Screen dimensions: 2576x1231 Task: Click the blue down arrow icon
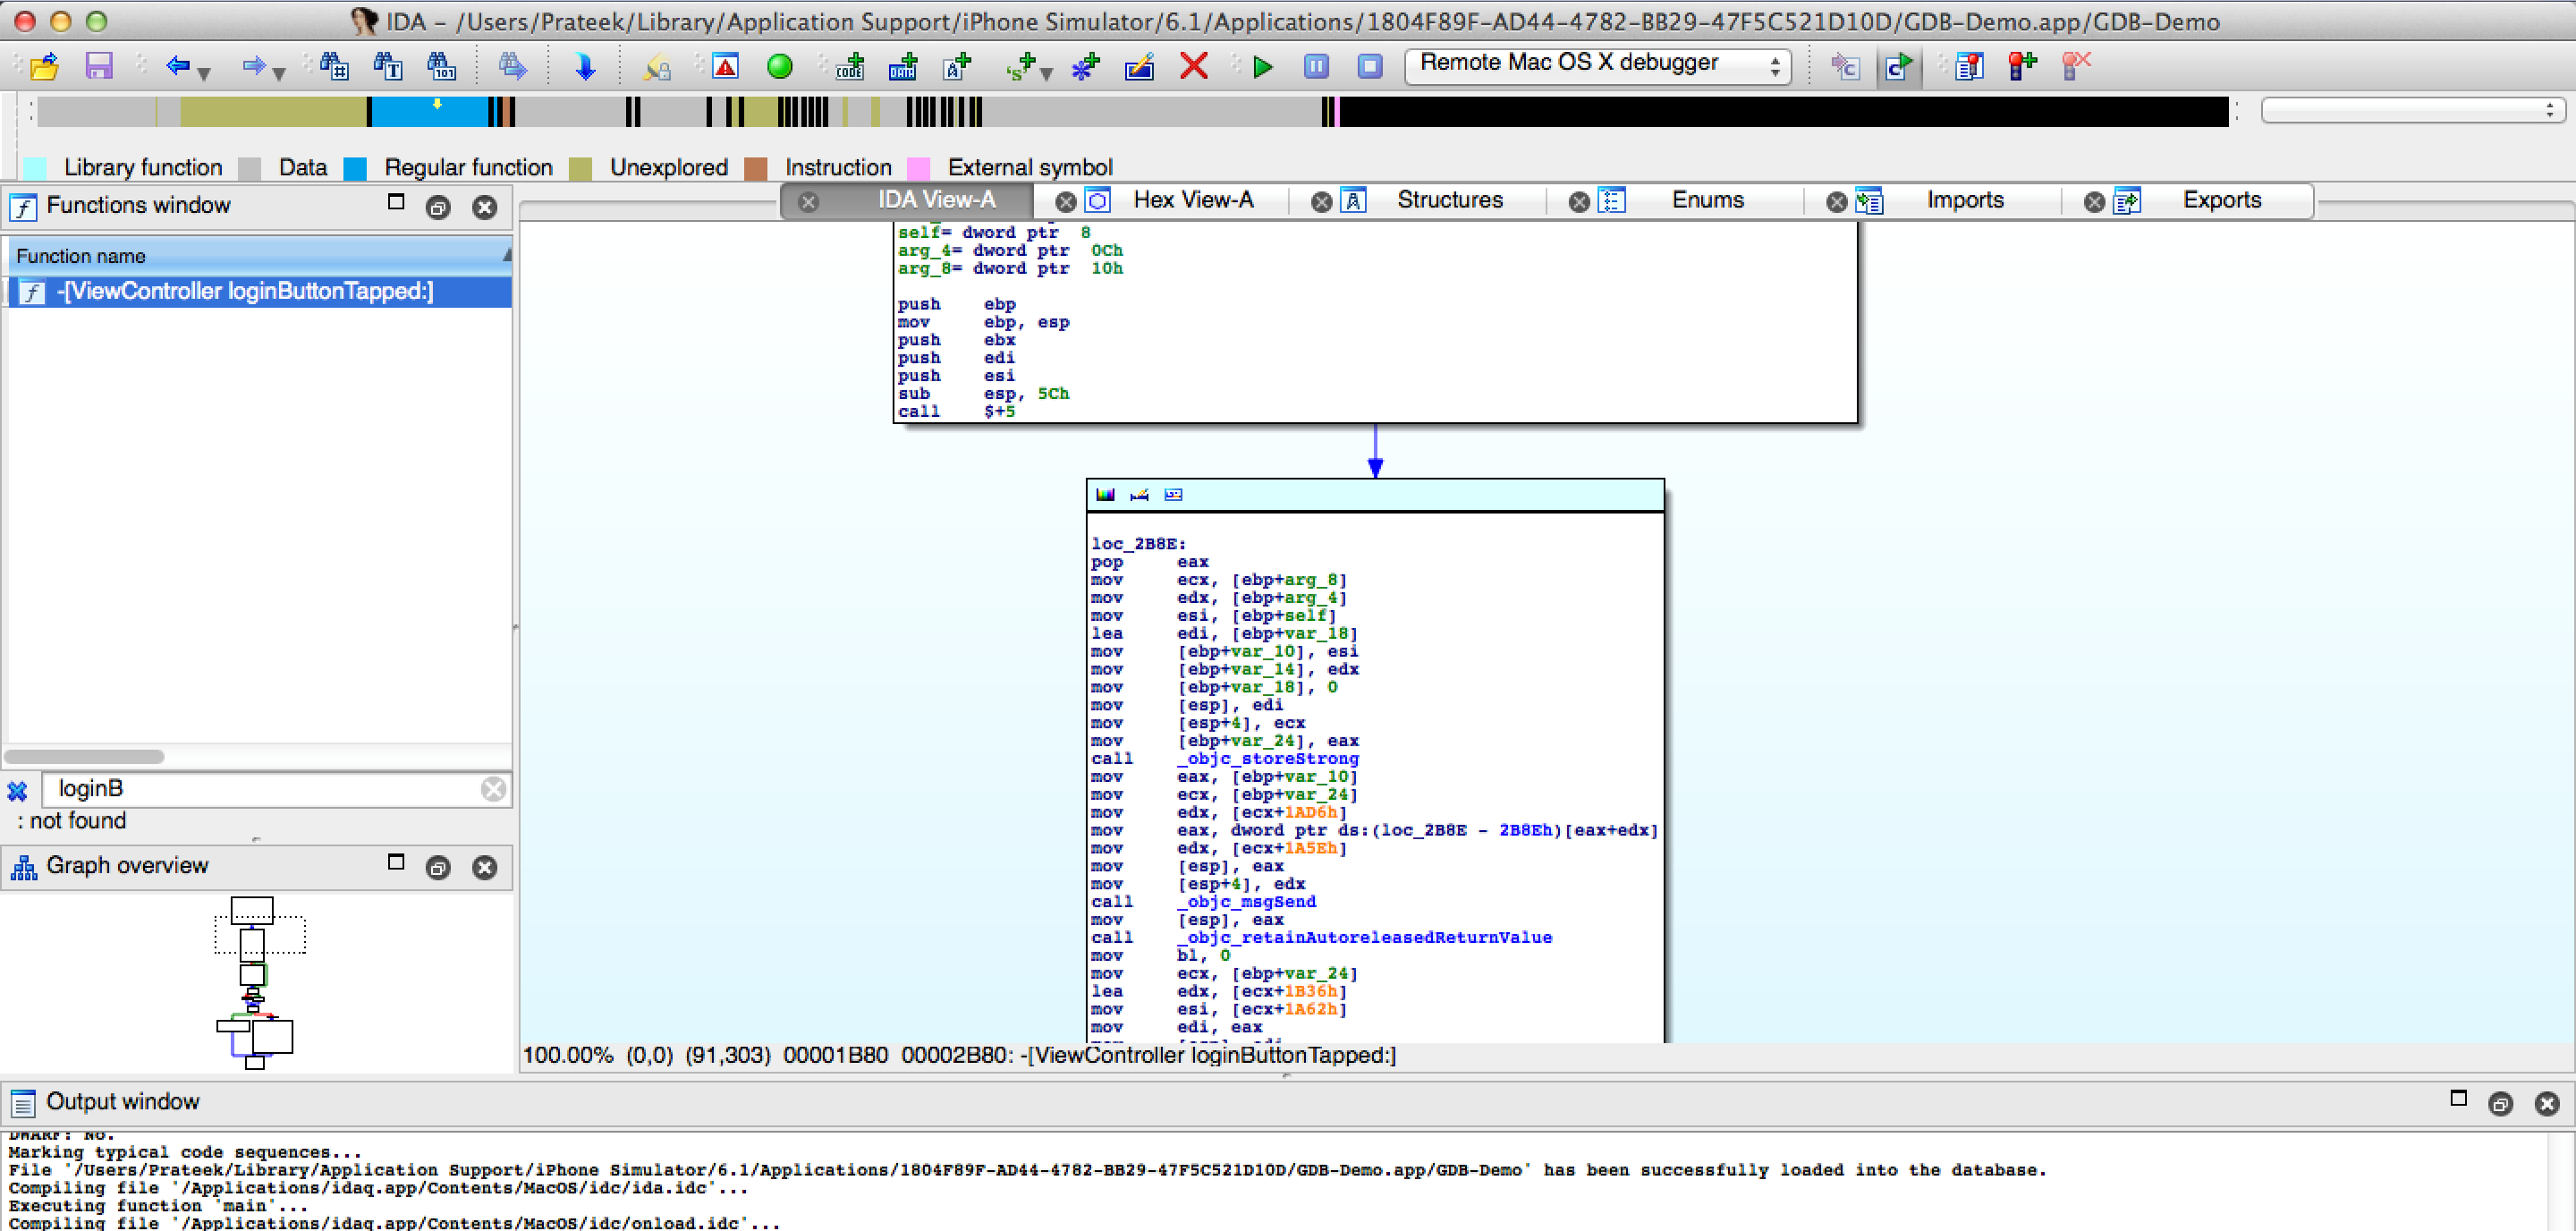pos(585,67)
